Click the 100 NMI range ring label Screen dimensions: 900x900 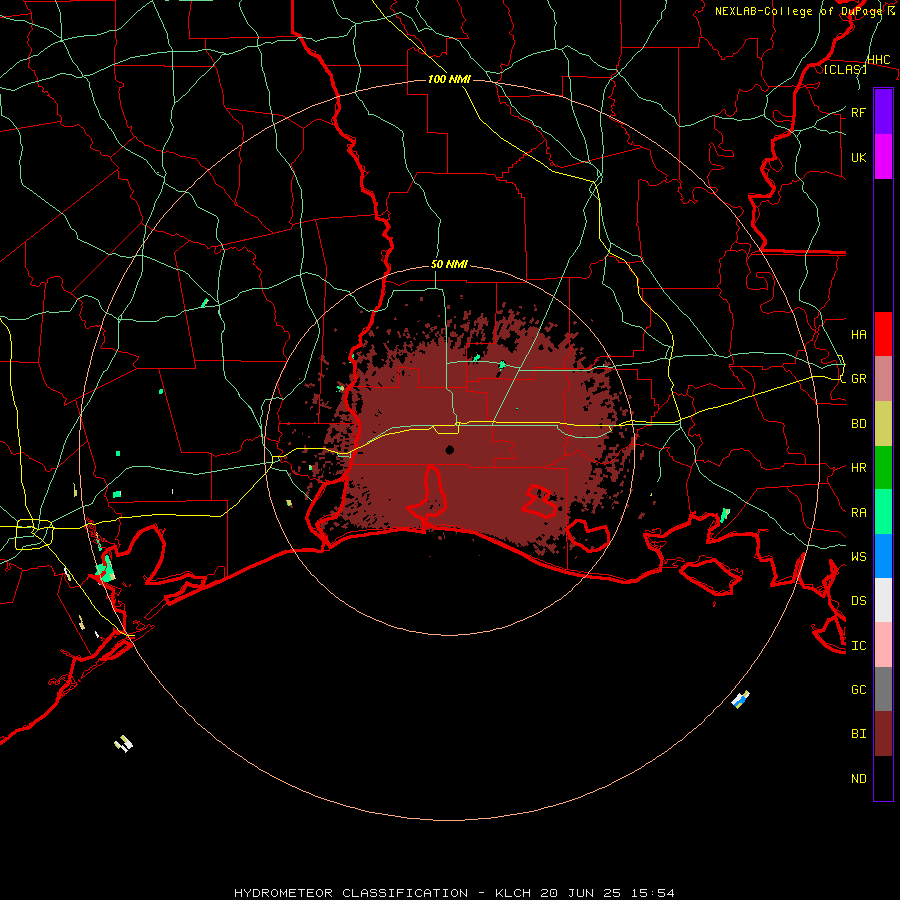tap(449, 79)
